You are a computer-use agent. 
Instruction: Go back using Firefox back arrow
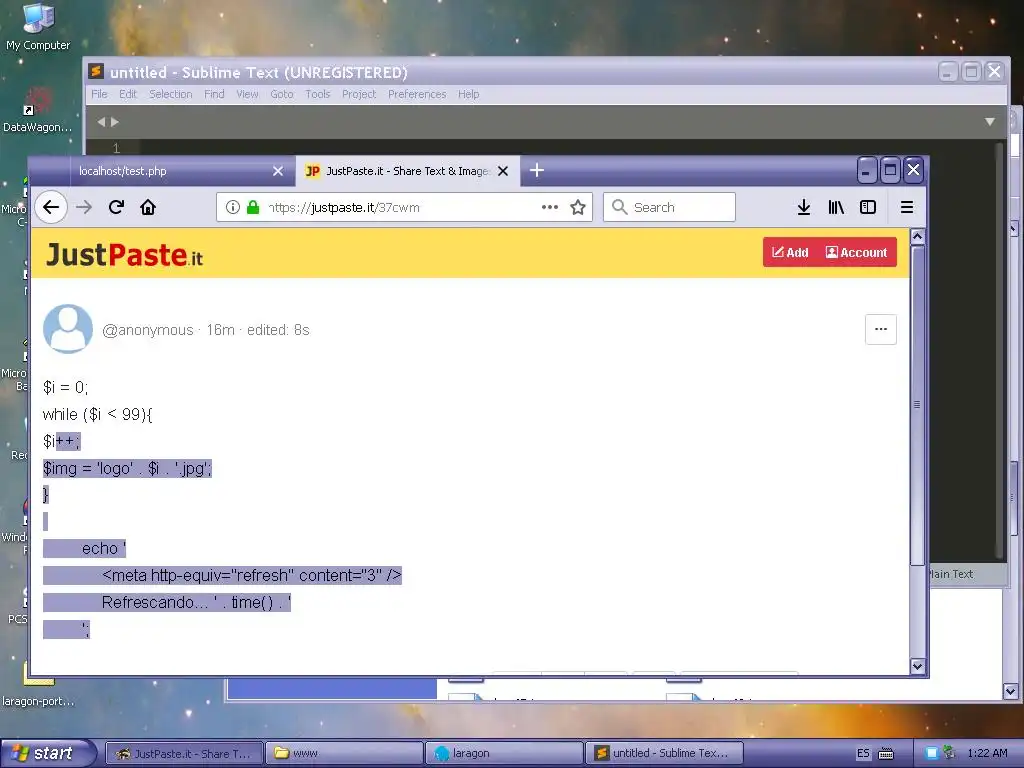[x=51, y=208]
